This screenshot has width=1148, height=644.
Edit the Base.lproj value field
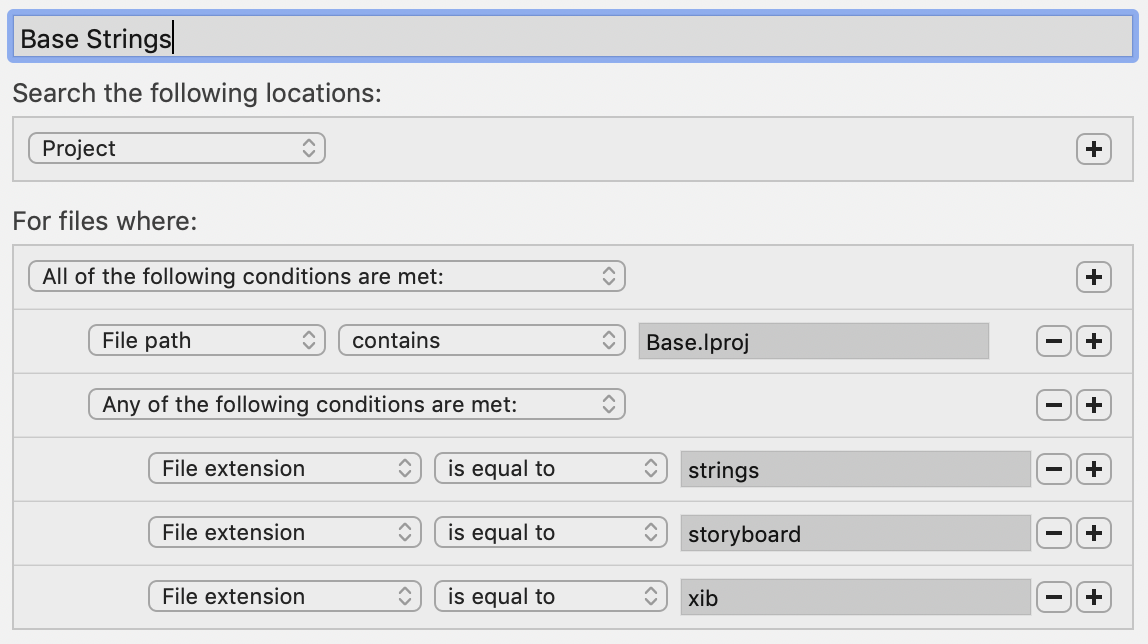coord(813,340)
